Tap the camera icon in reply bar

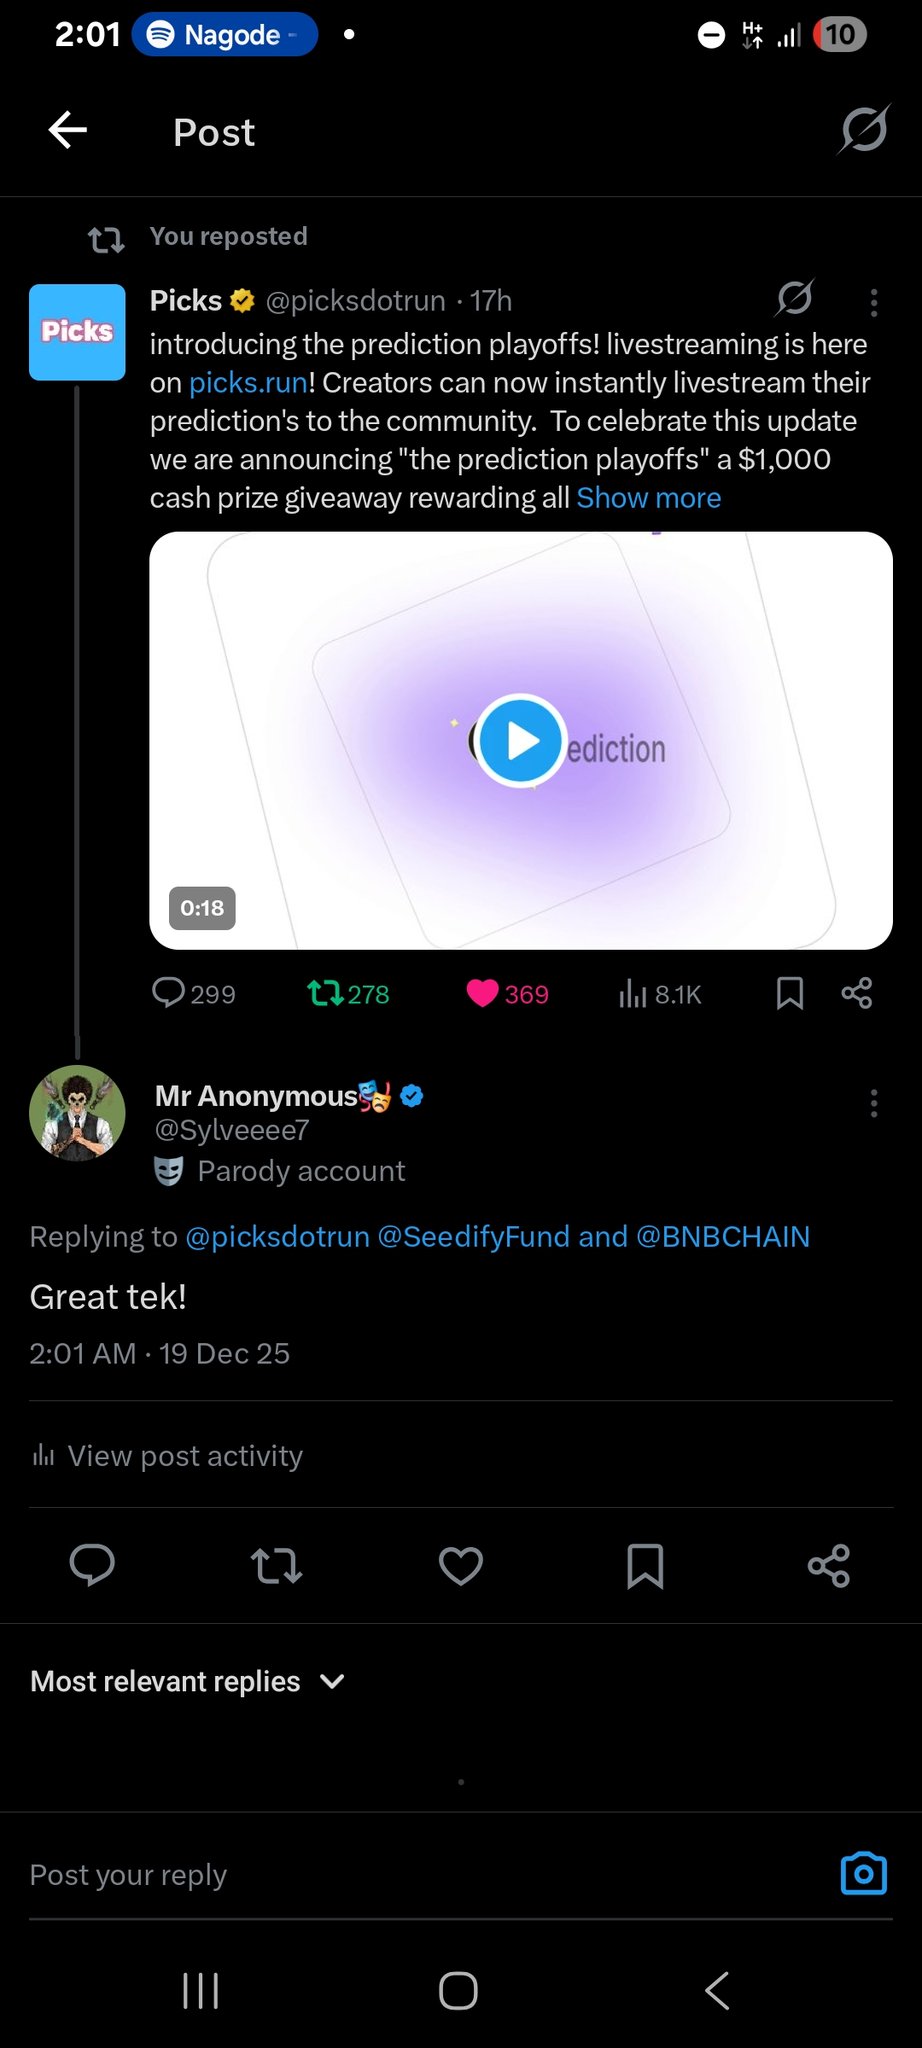click(863, 1874)
